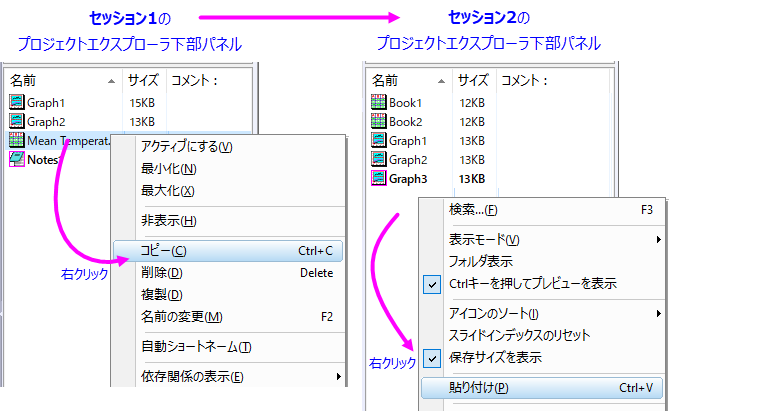765x411 pixels.
Task: Click the Graph3 icon in session 2 panel
Action: 379,178
